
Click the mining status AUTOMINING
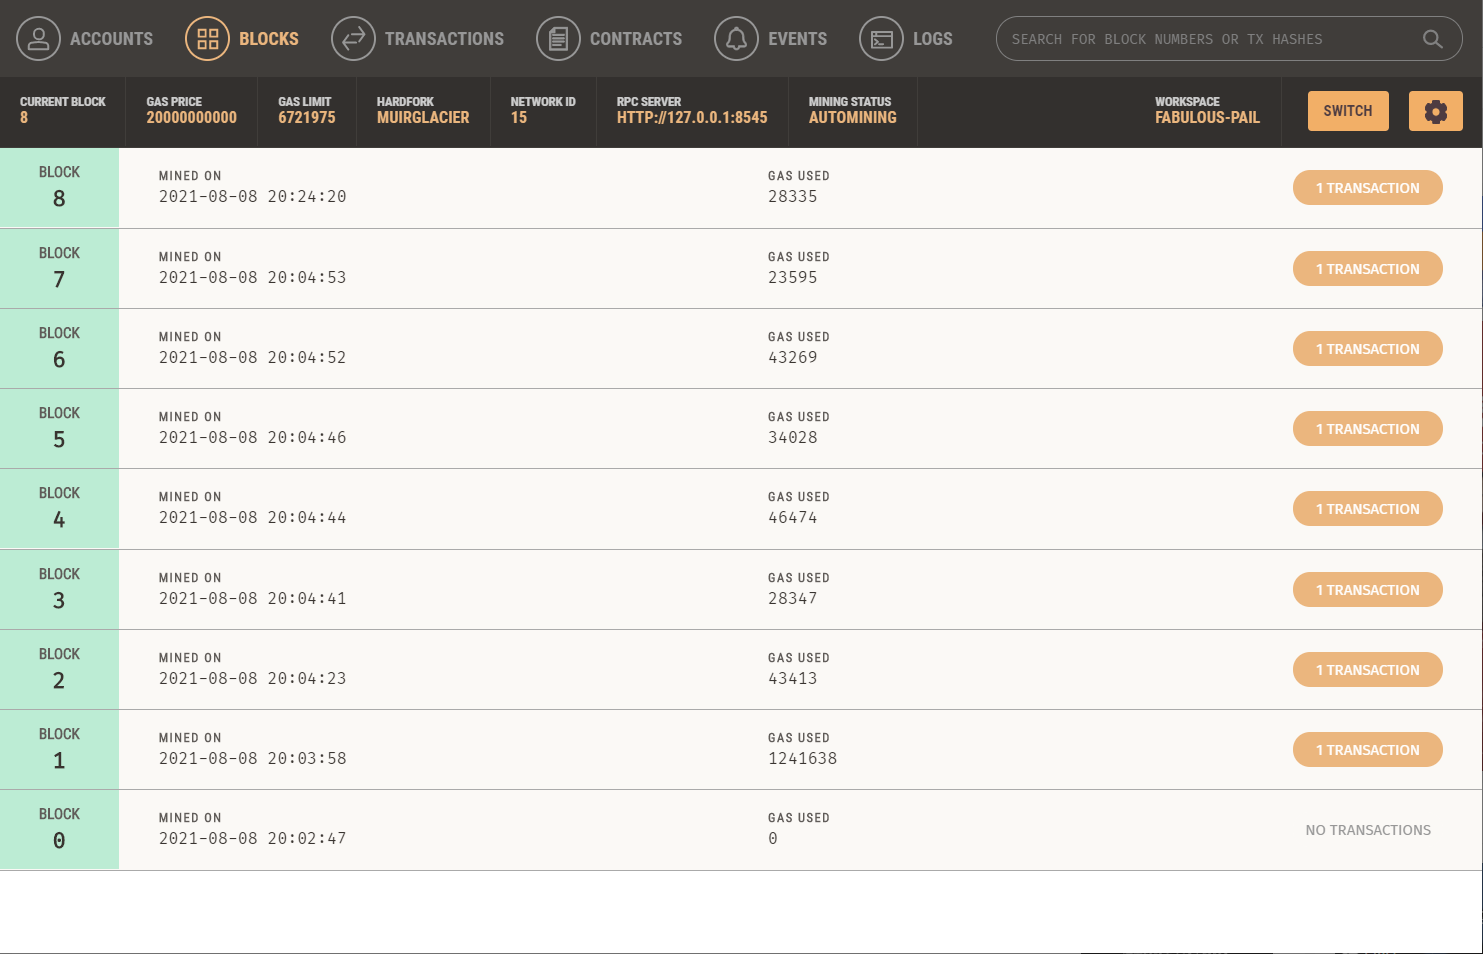[853, 118]
